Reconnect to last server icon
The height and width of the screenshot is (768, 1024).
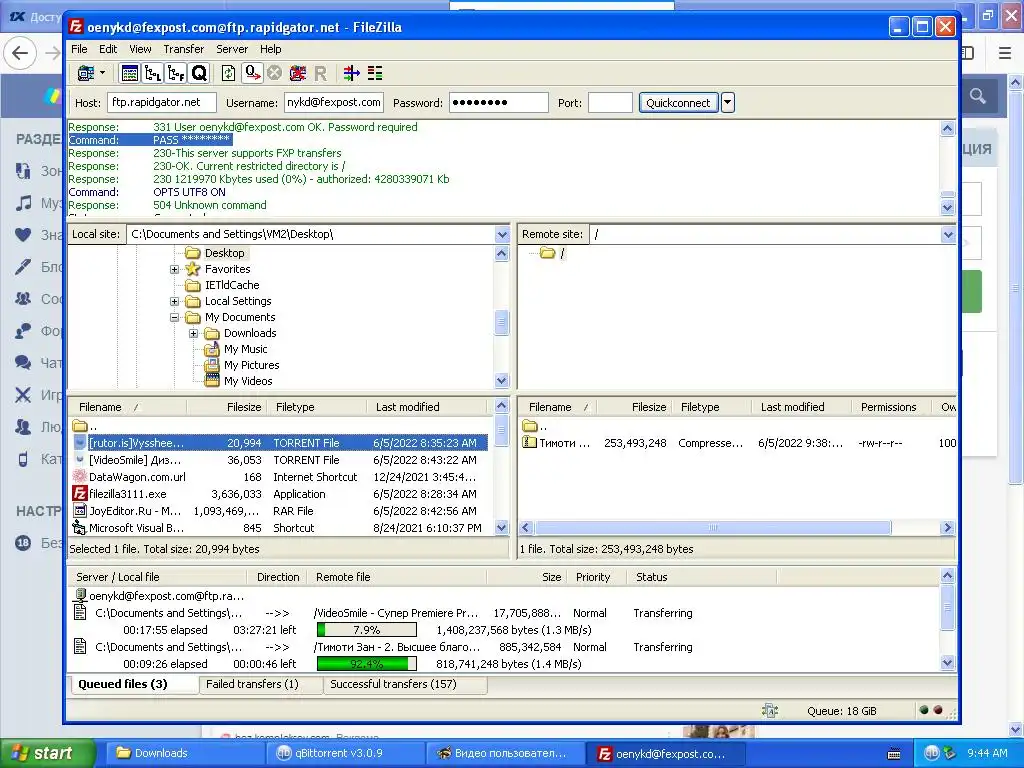click(x=320, y=73)
